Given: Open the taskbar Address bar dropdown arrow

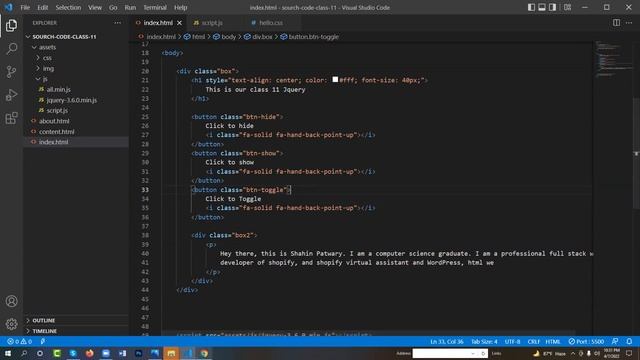Looking at the screenshot, I should pyautogui.click(x=473, y=353).
